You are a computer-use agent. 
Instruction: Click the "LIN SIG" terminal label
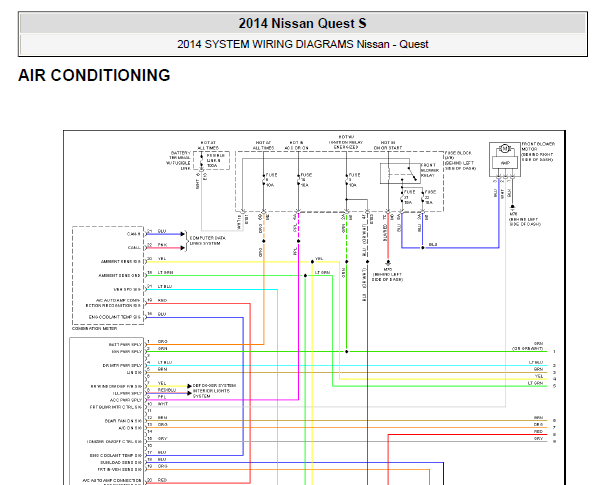pyautogui.click(x=134, y=372)
